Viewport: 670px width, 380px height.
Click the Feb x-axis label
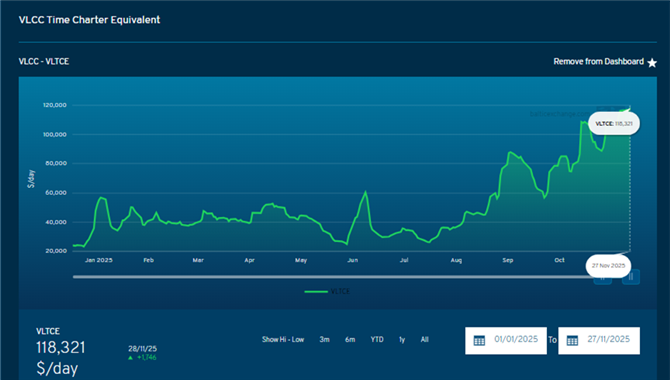pyautogui.click(x=148, y=260)
